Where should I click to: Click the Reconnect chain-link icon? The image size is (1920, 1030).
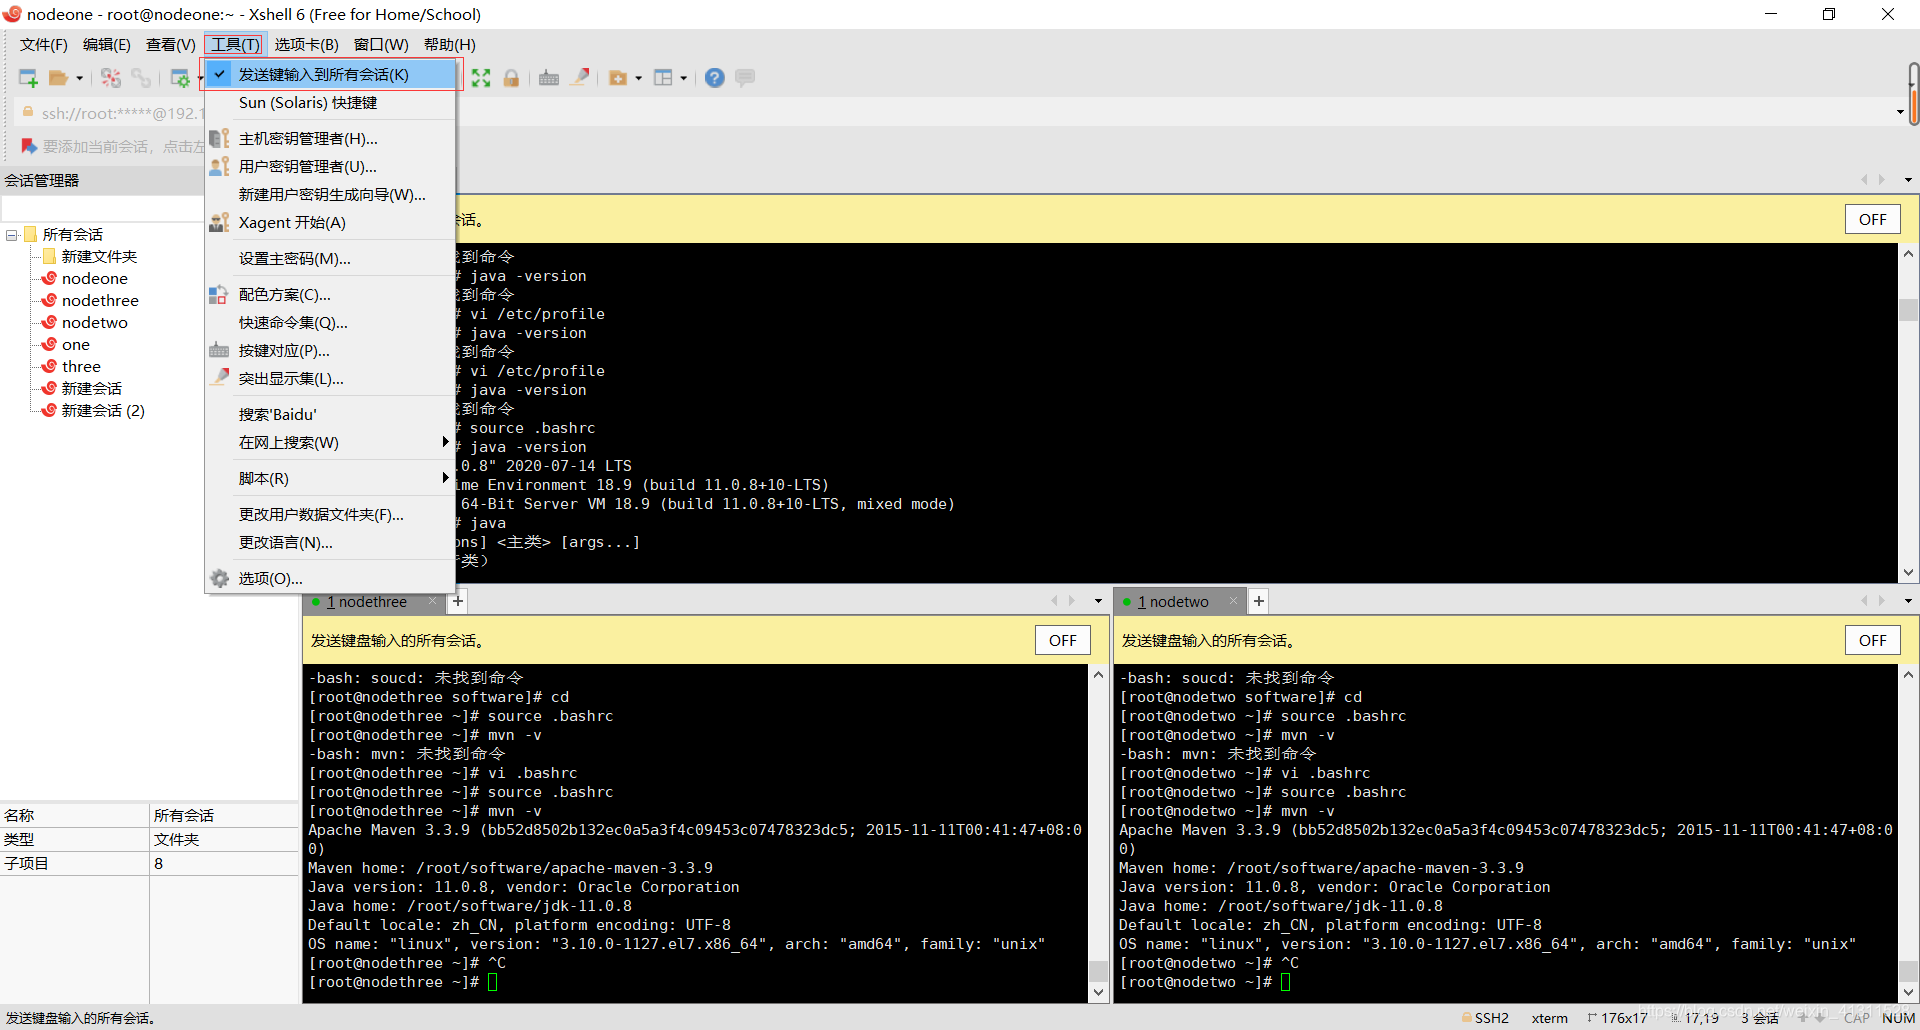click(x=141, y=78)
